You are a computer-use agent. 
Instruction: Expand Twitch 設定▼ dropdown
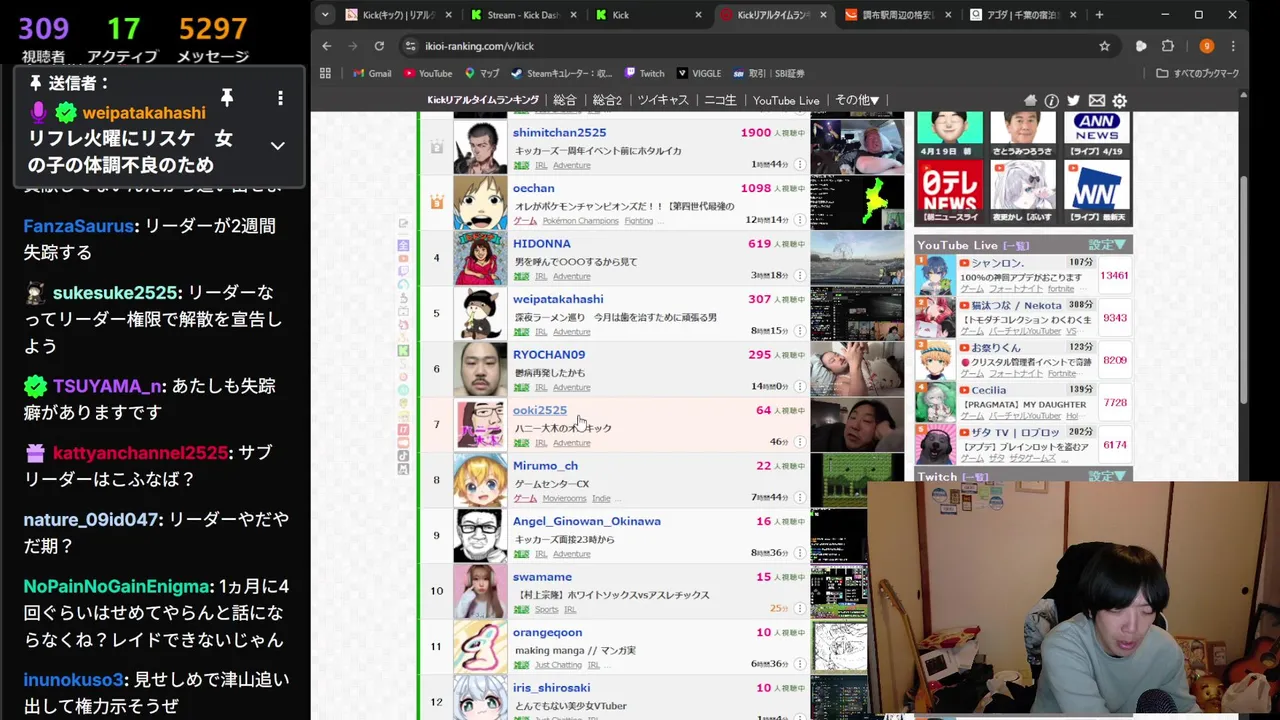coord(1107,476)
